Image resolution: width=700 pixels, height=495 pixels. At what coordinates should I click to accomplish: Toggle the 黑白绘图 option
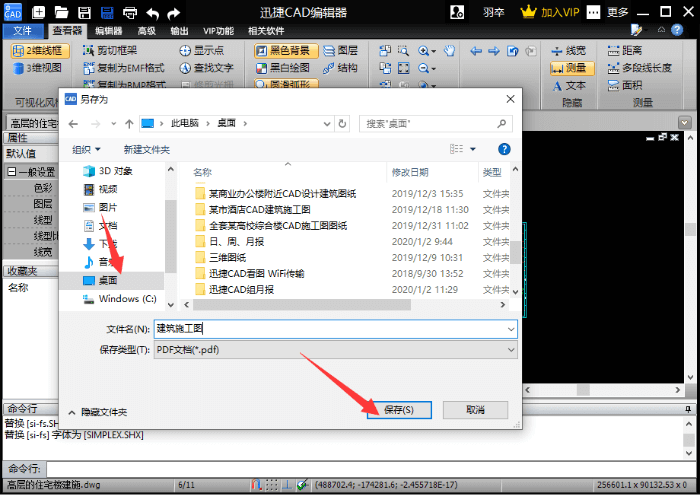(283, 68)
